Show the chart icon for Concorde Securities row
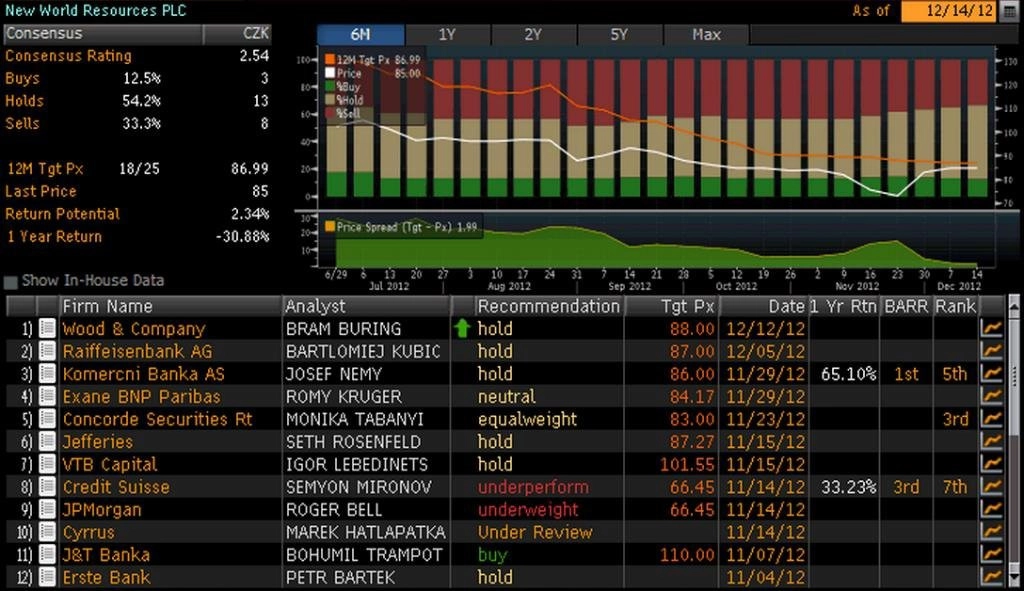This screenshot has height=591, width=1024. point(991,419)
